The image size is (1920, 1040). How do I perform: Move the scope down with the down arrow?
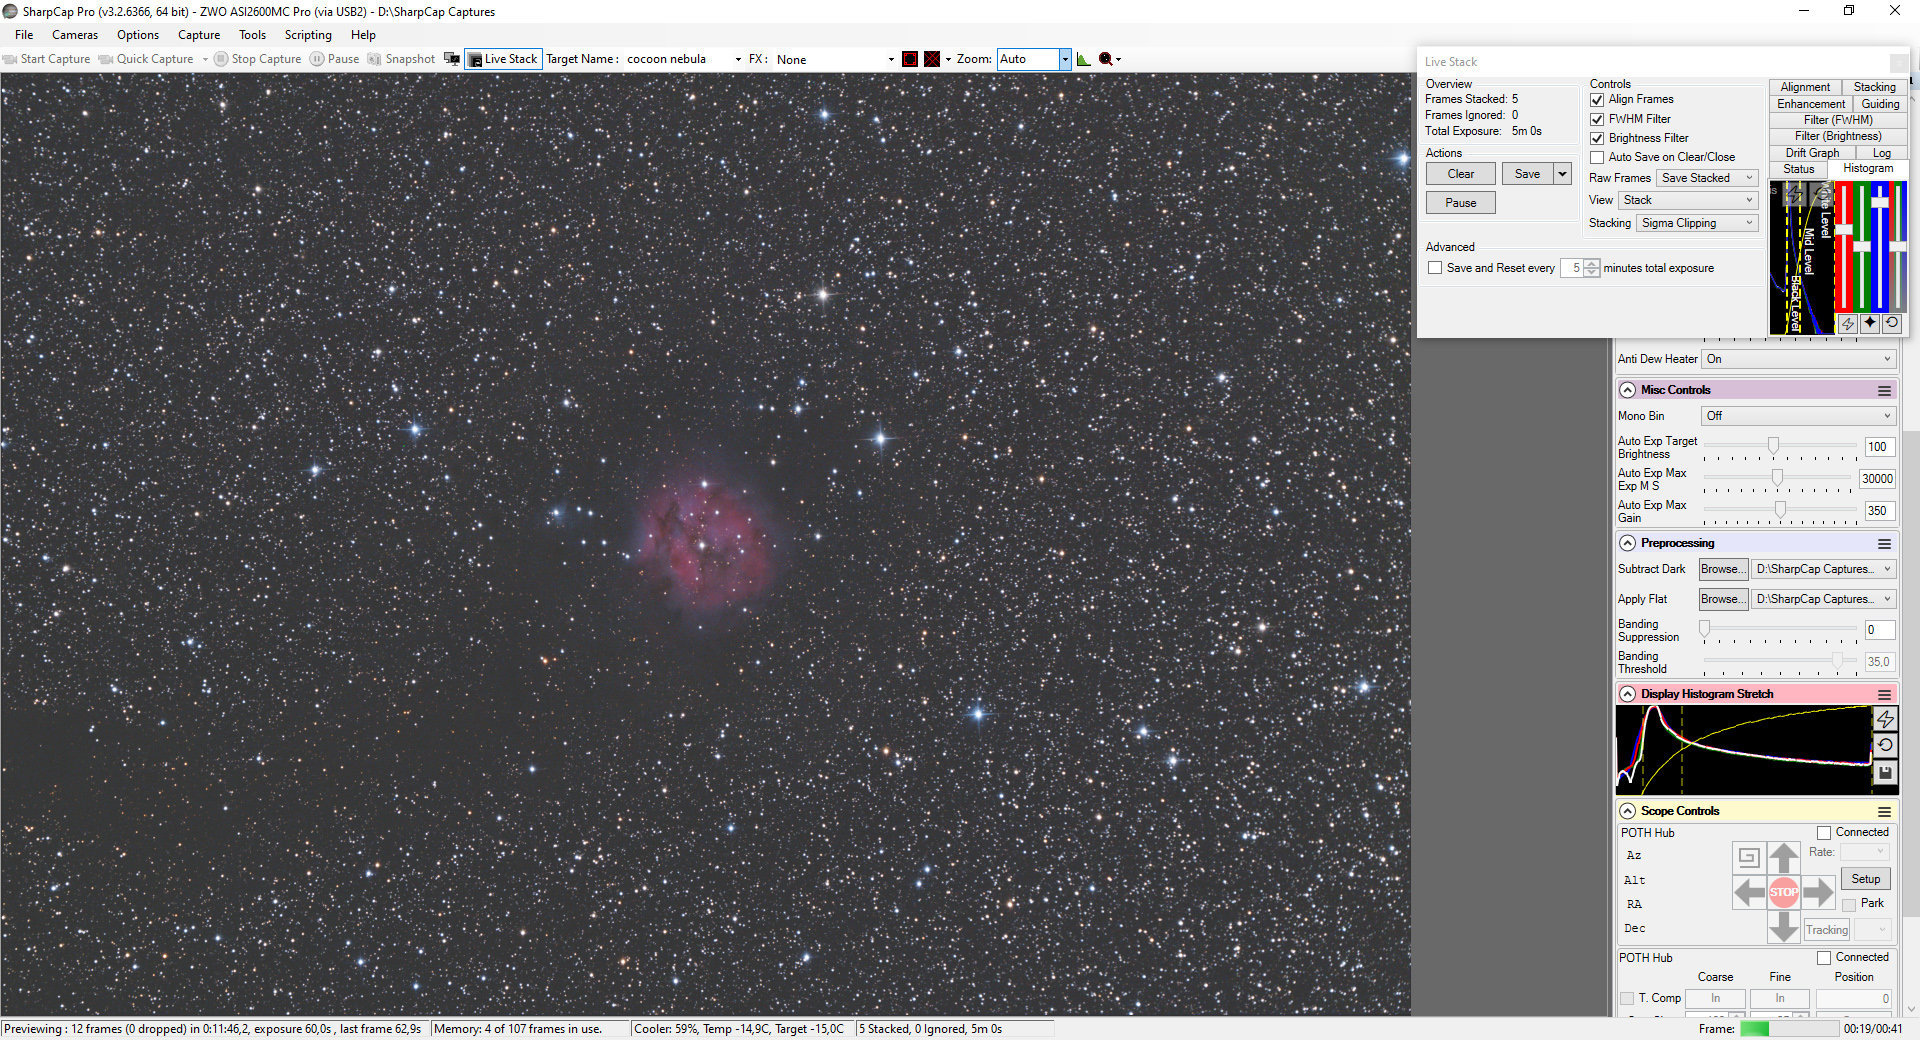point(1783,927)
